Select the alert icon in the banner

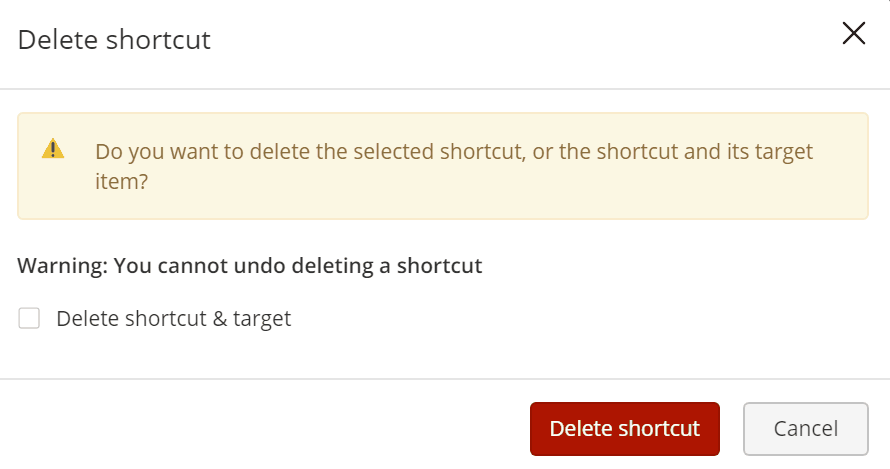point(53,150)
